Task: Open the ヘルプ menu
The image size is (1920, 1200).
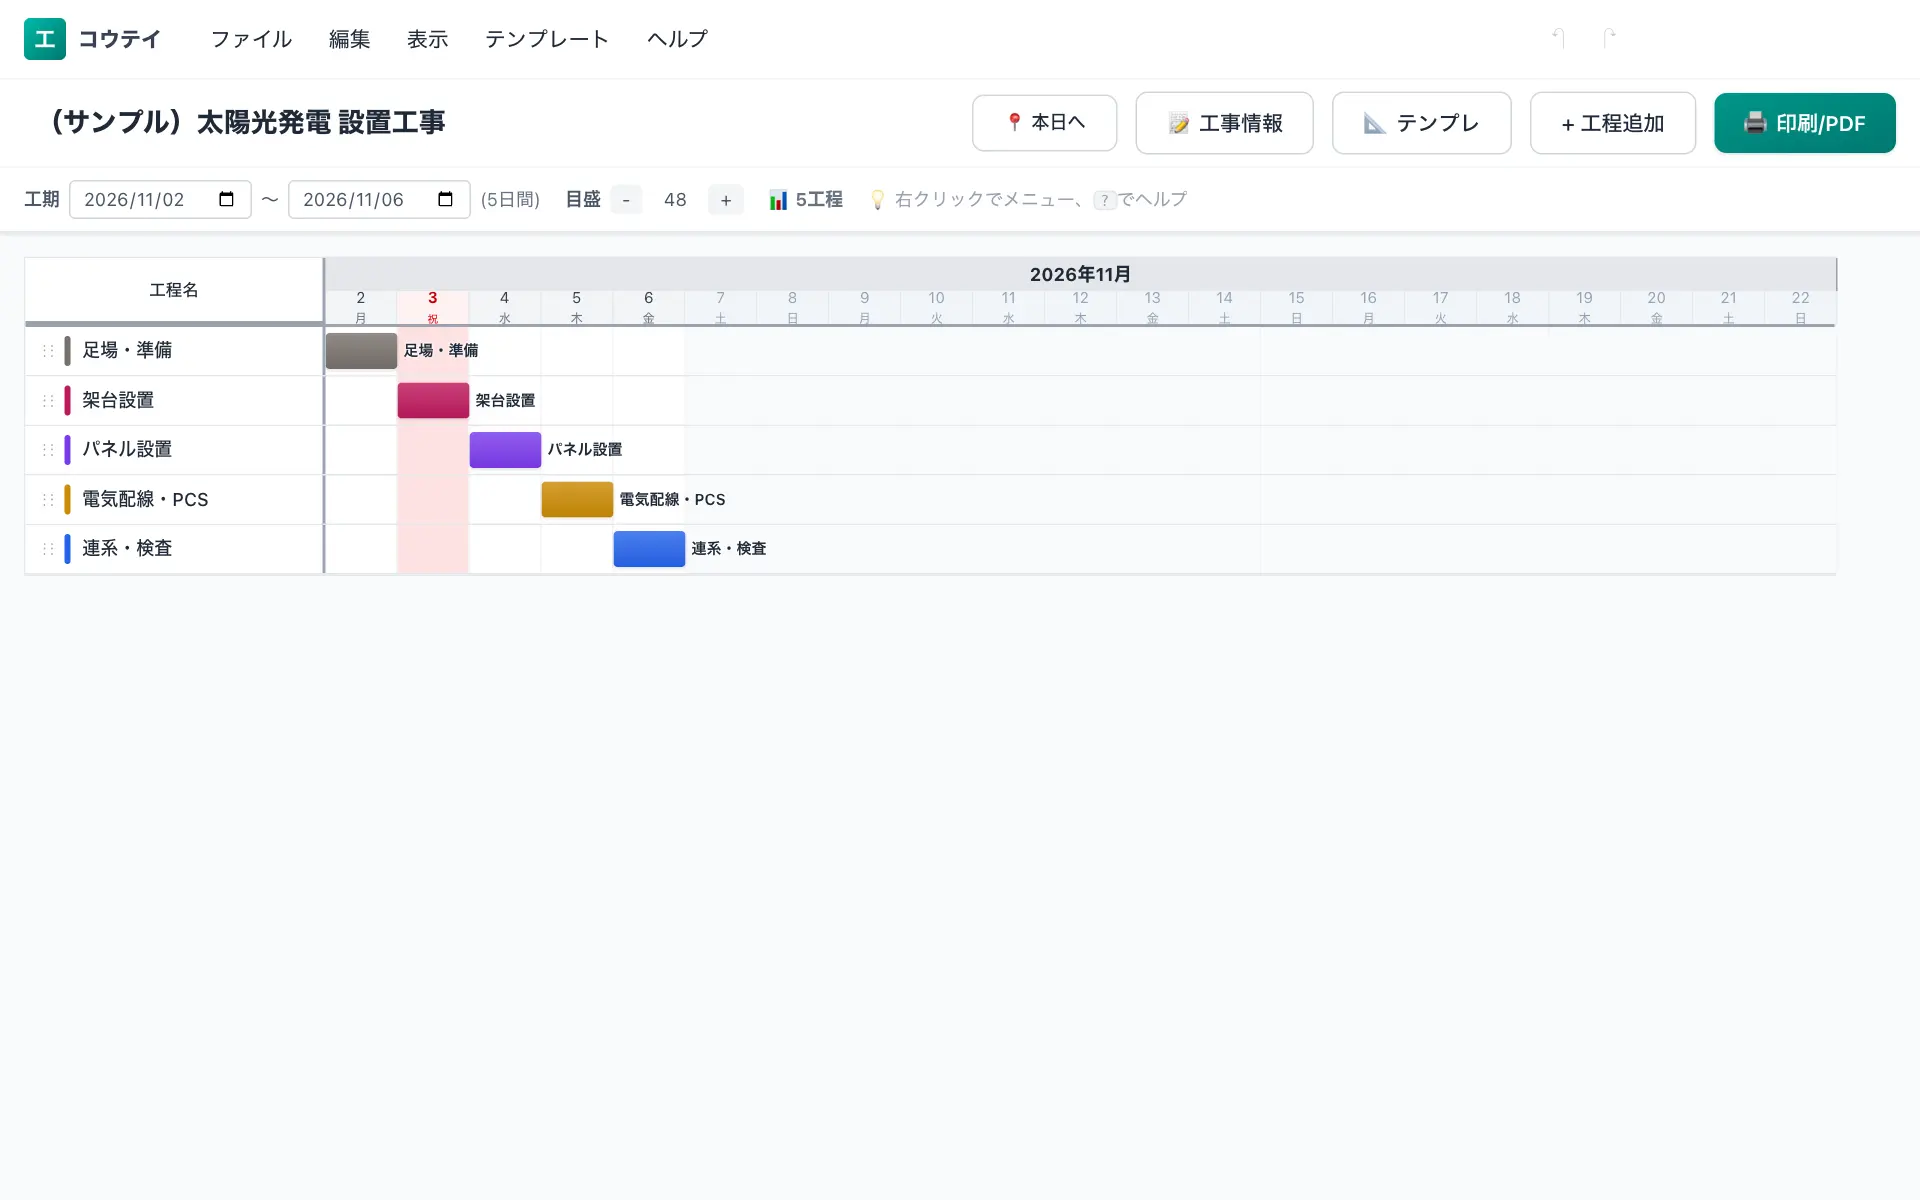Action: click(677, 39)
